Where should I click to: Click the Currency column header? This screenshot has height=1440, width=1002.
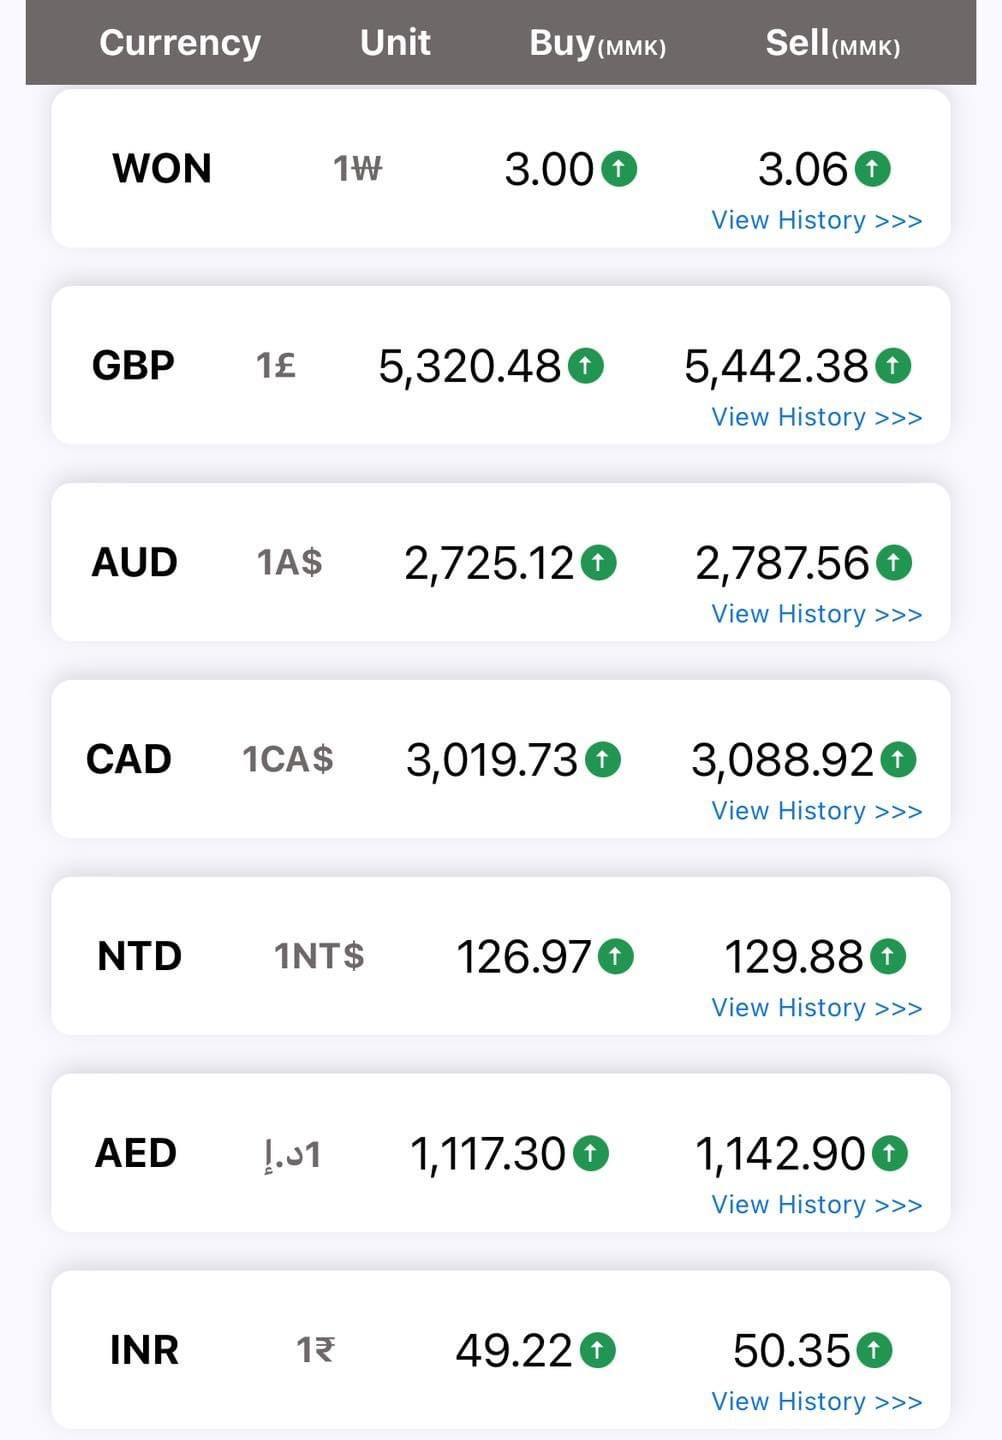click(x=180, y=43)
